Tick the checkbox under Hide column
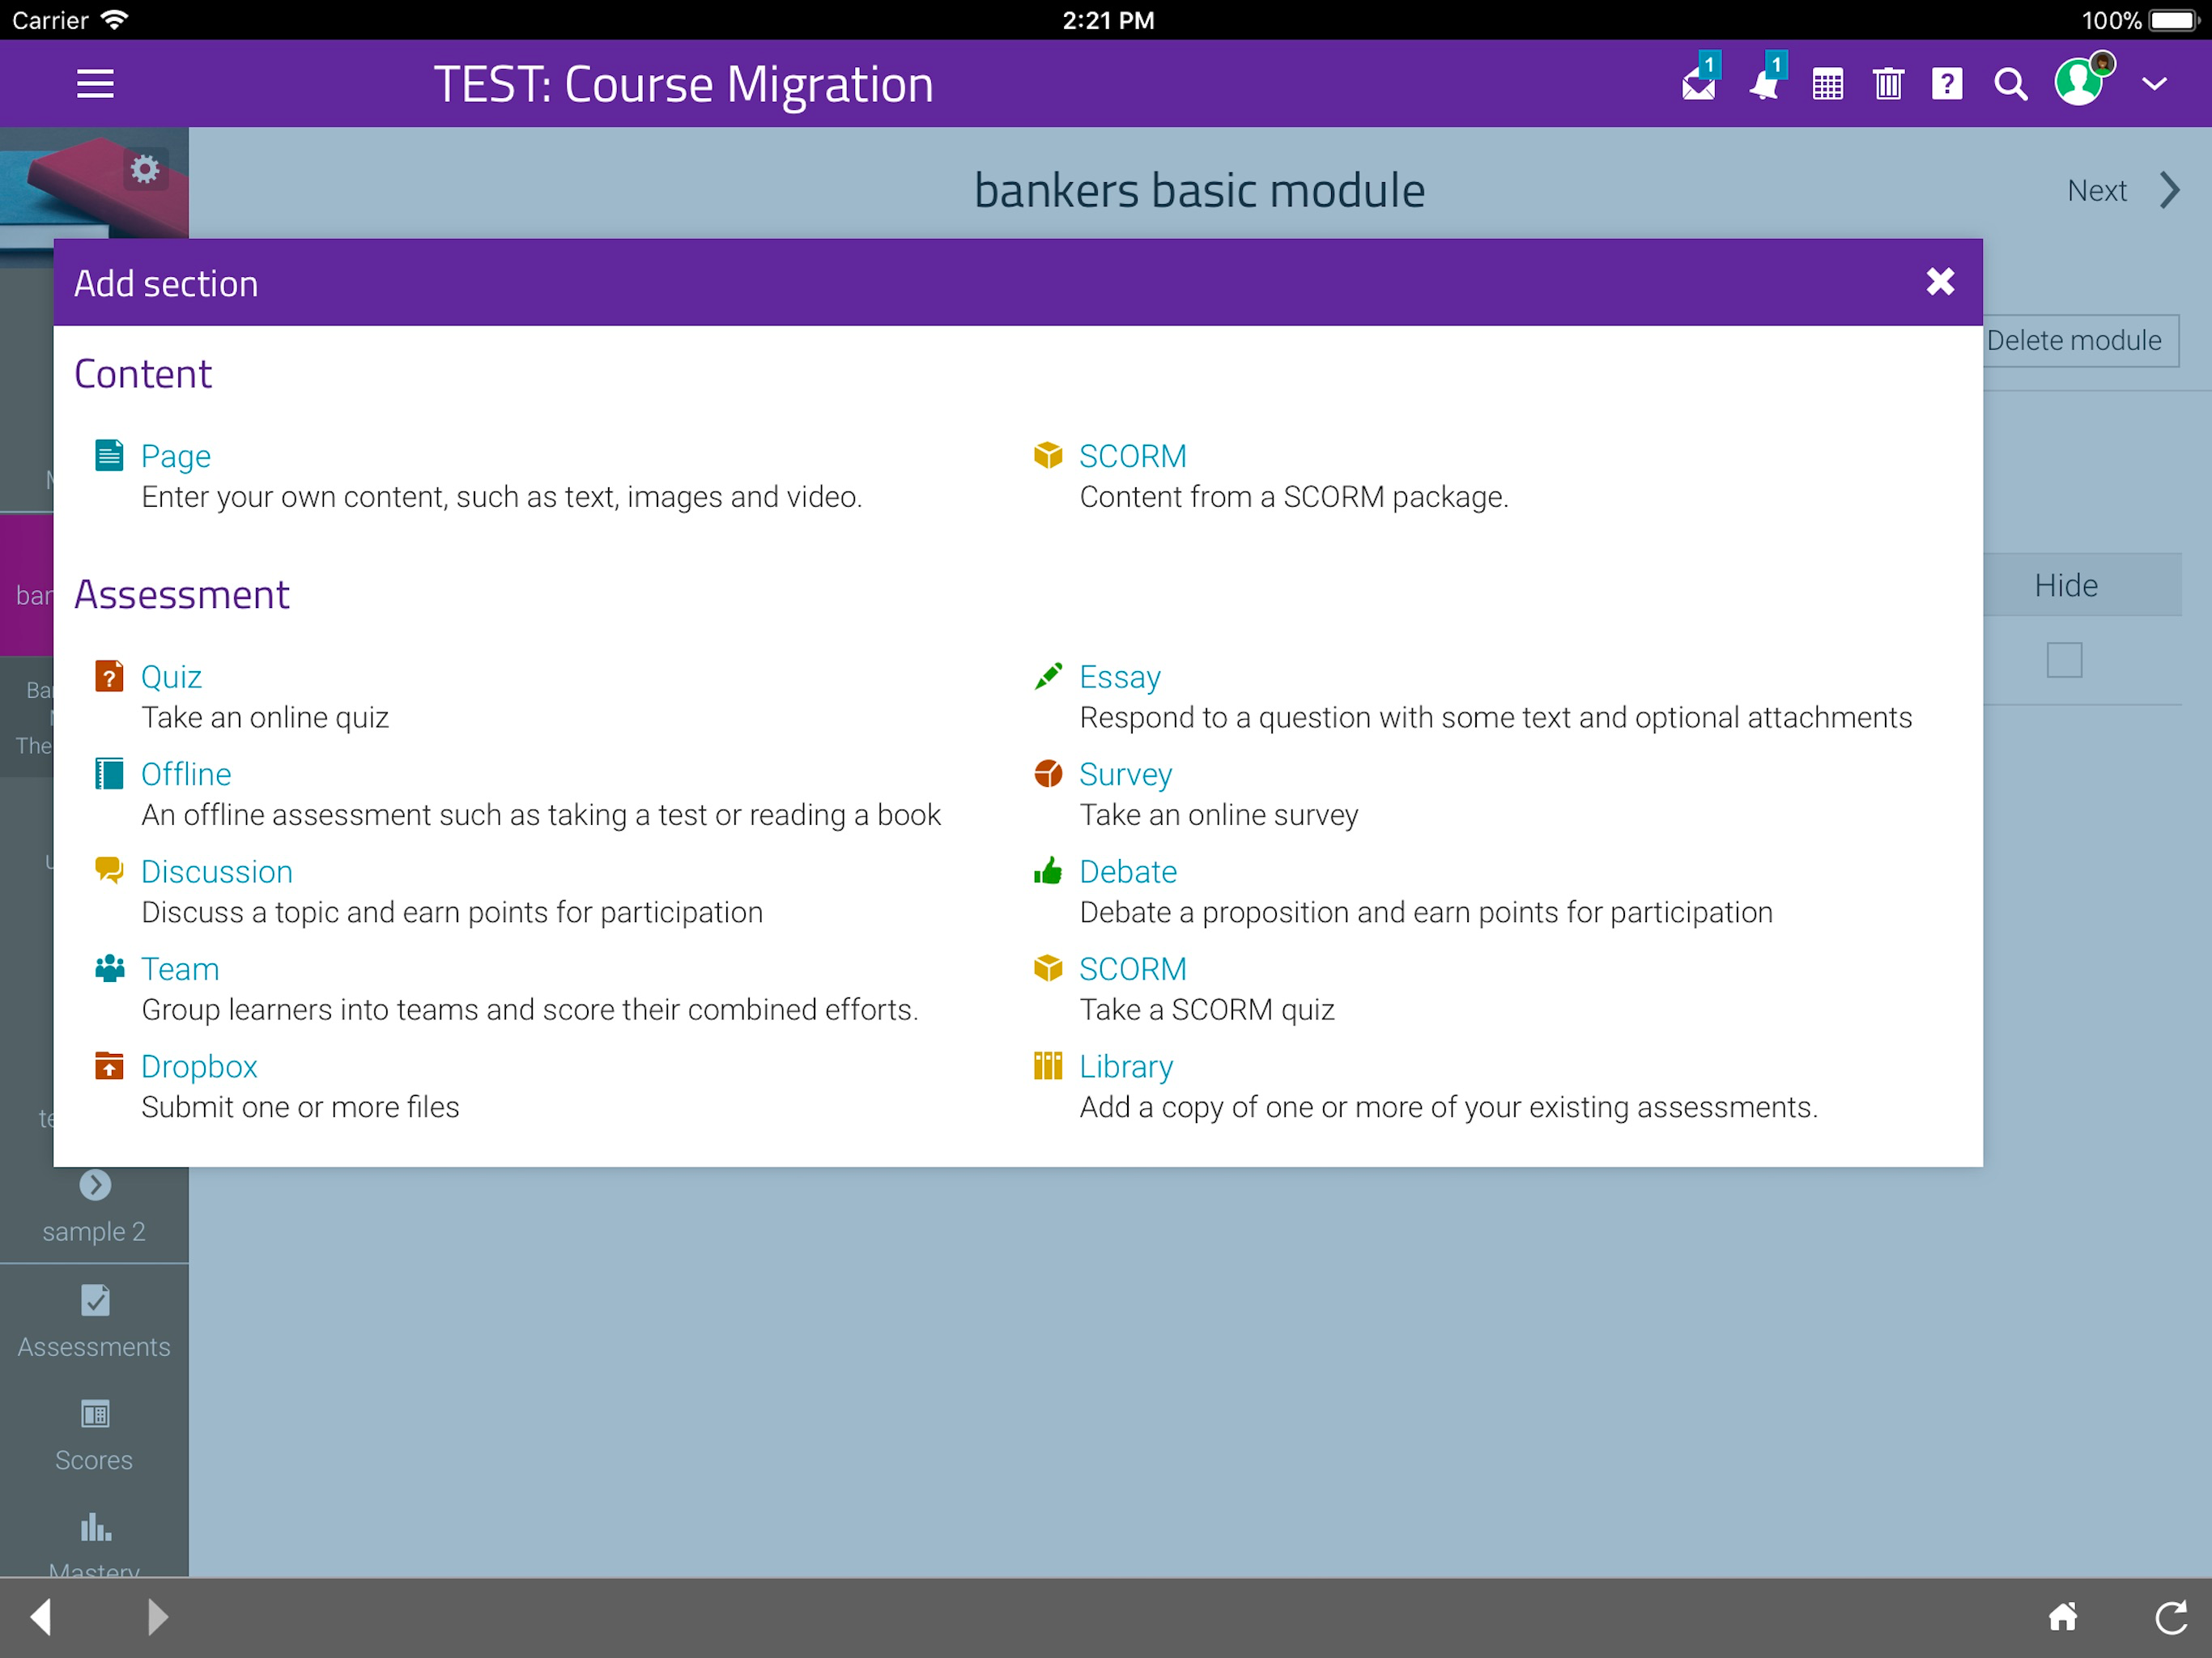Viewport: 2212px width, 1658px height. point(2064,660)
